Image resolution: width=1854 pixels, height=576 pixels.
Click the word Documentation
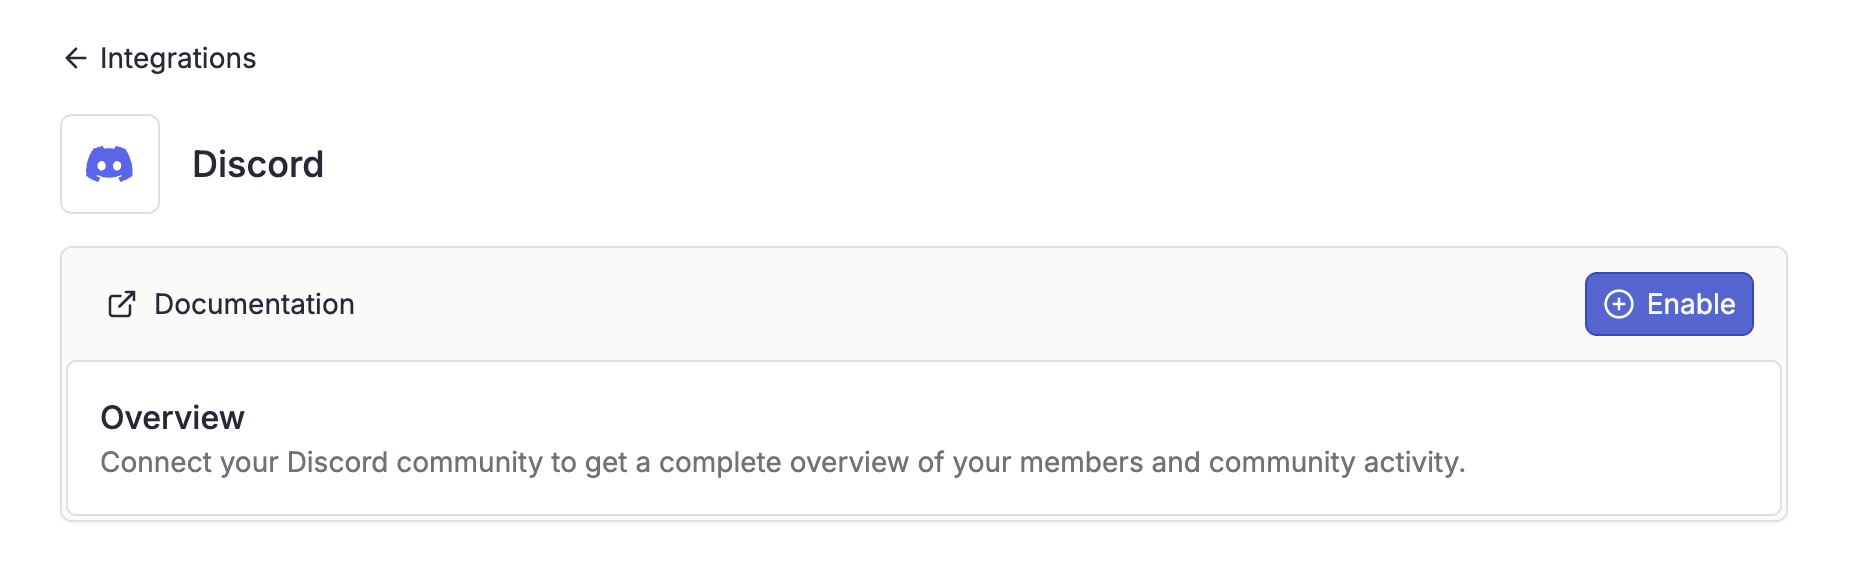point(254,304)
